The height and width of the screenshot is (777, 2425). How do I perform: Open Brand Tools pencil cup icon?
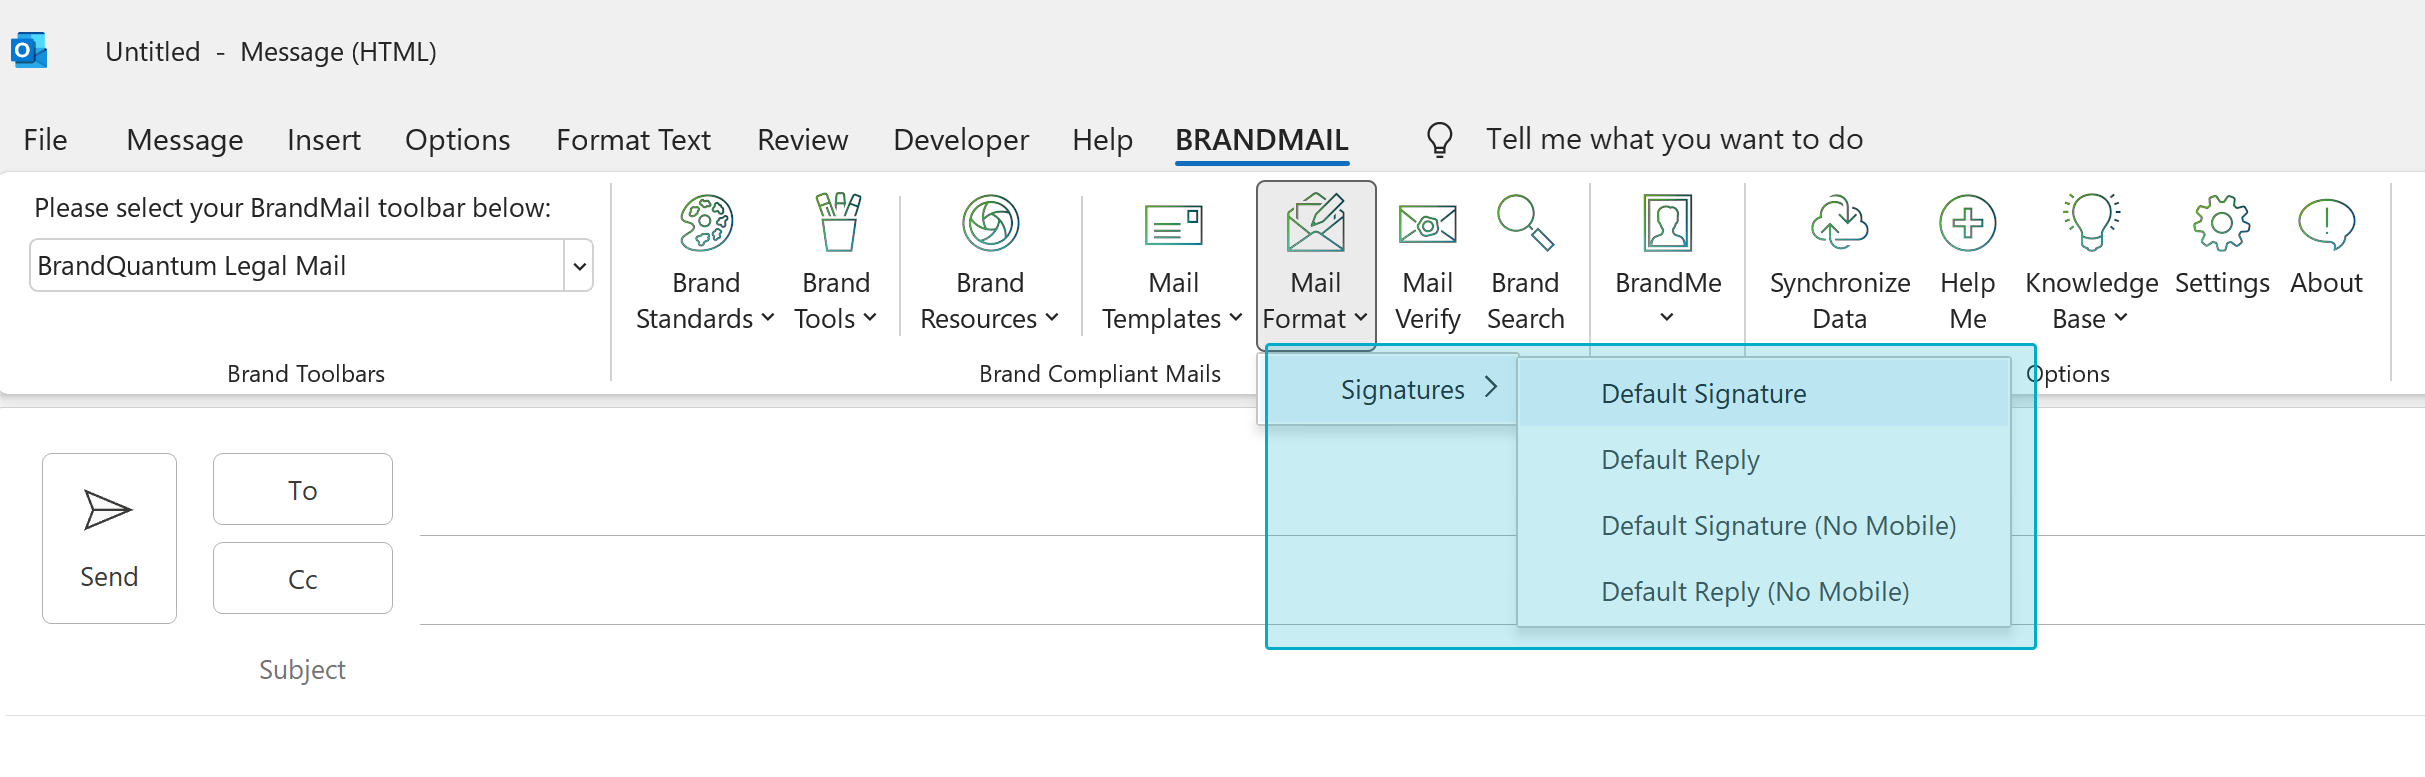837,222
